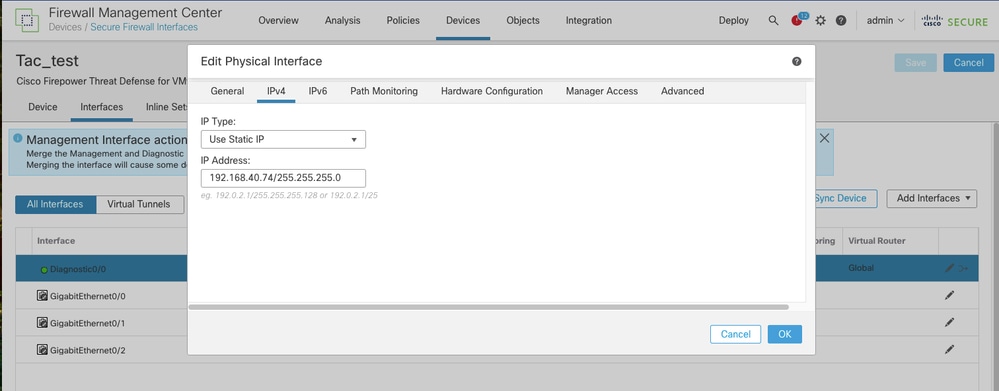
Task: Click the Save button at top right
Action: 916,62
